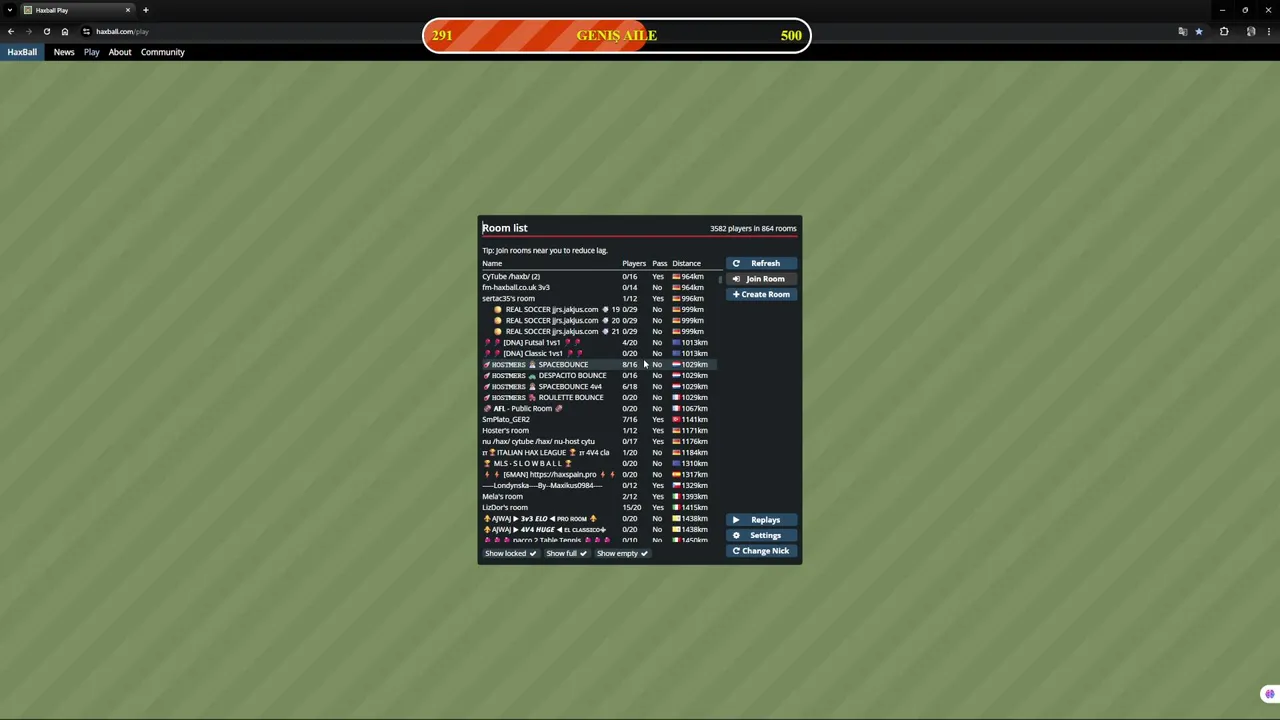The image size is (1280, 720).
Task: Sort the room list by Players
Action: pos(634,263)
